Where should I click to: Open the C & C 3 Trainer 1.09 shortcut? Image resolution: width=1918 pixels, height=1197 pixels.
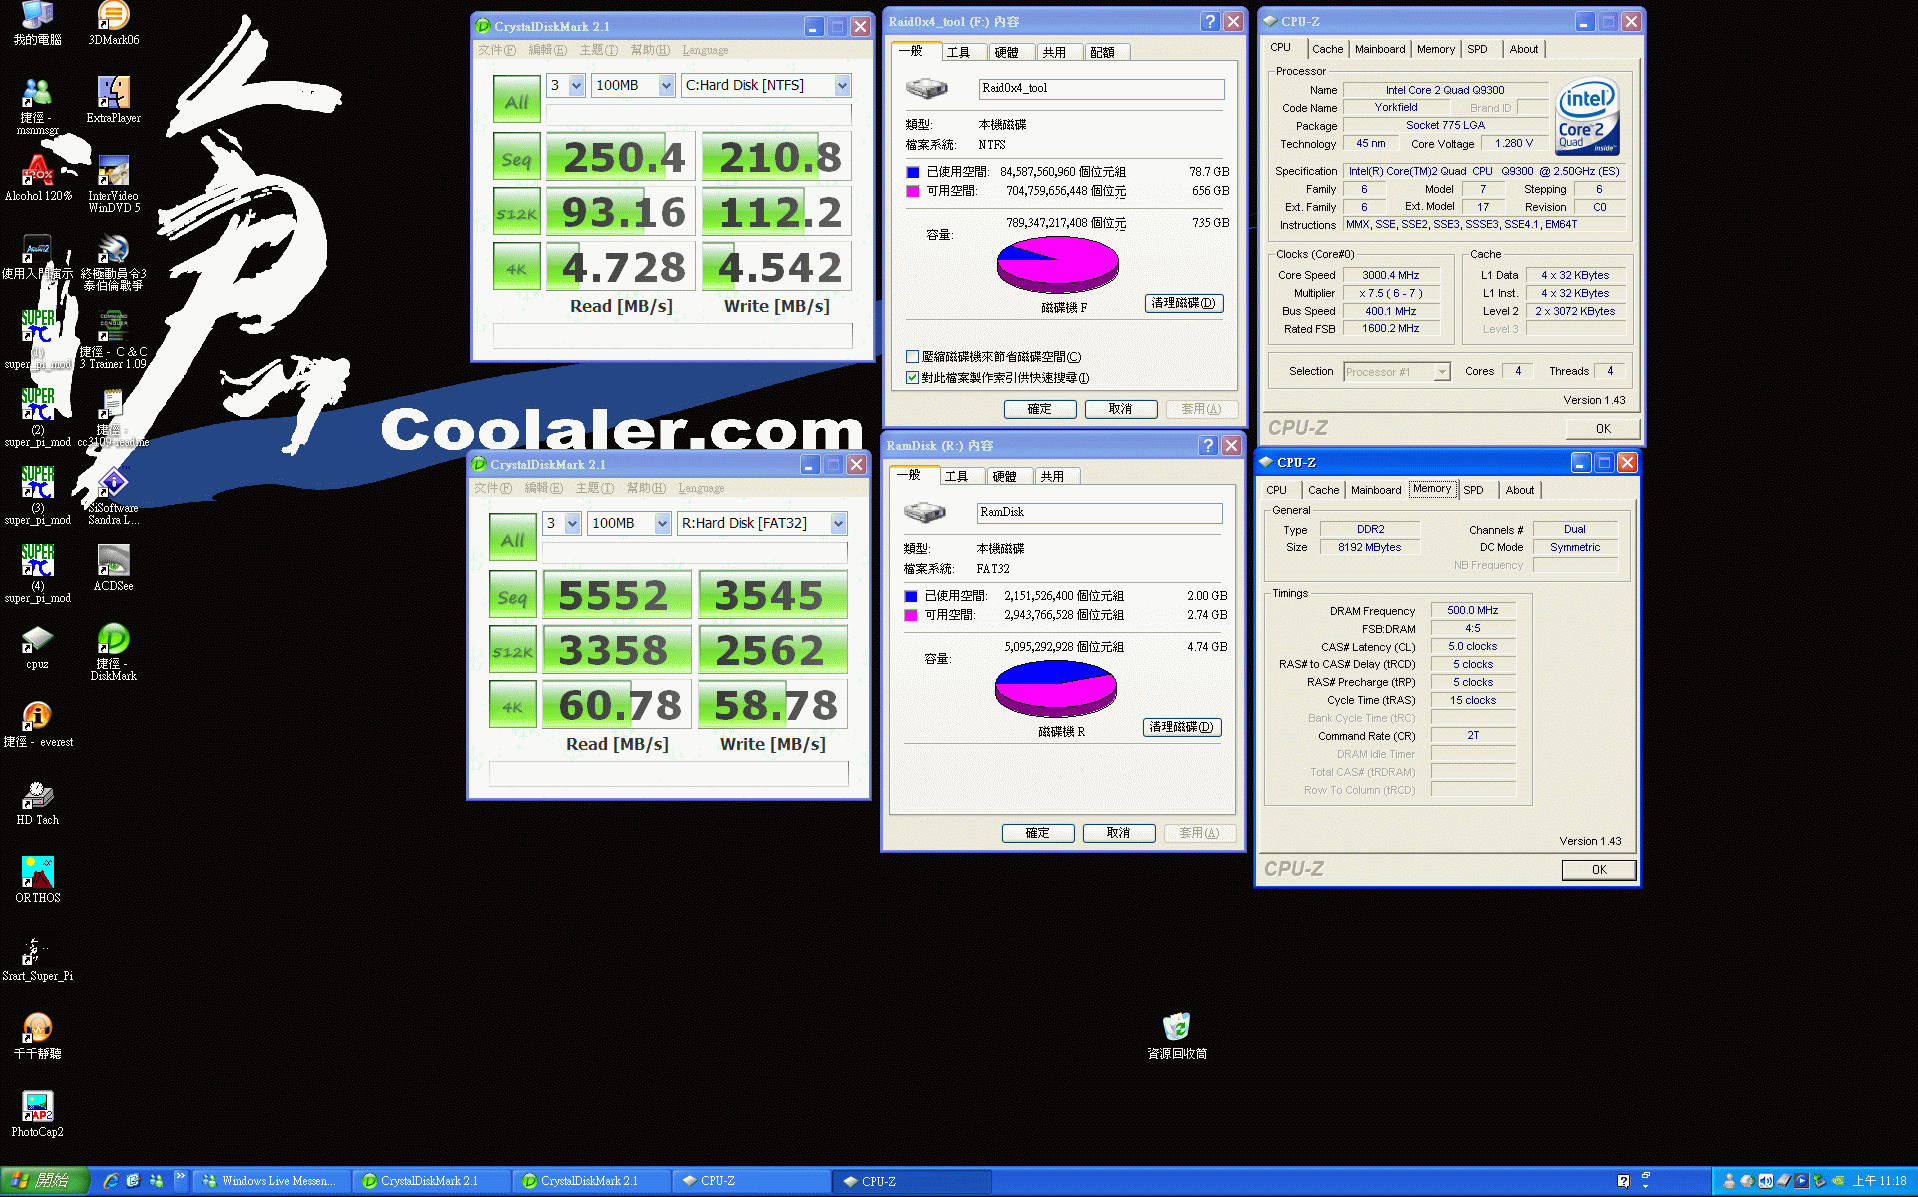(113, 340)
